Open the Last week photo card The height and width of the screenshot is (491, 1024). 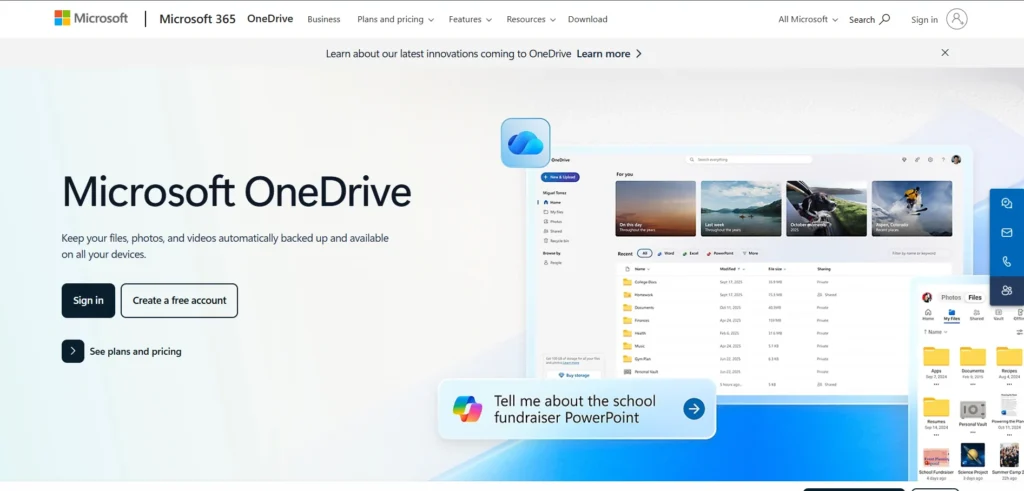tap(741, 208)
